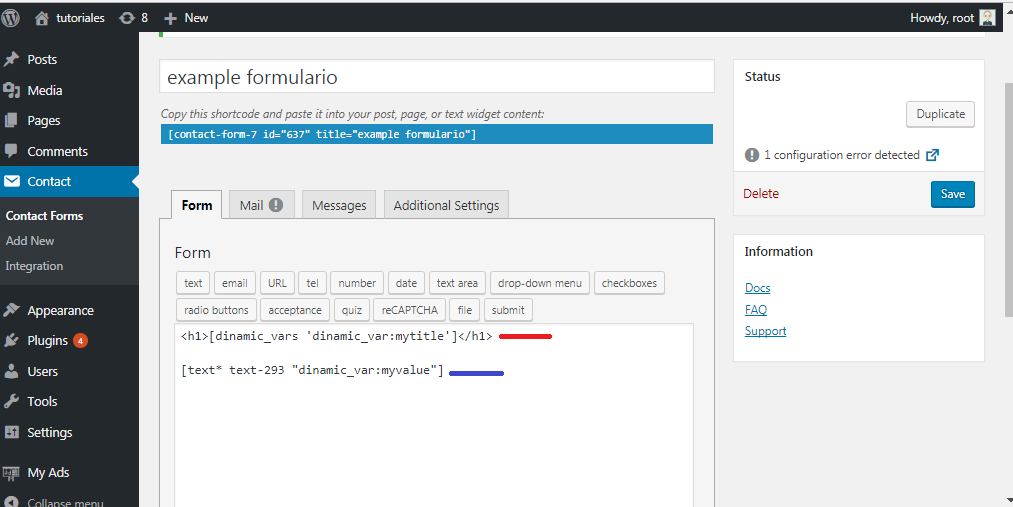The image size is (1013, 507).
Task: Click the Posts pushpin icon
Action: pos(12,59)
